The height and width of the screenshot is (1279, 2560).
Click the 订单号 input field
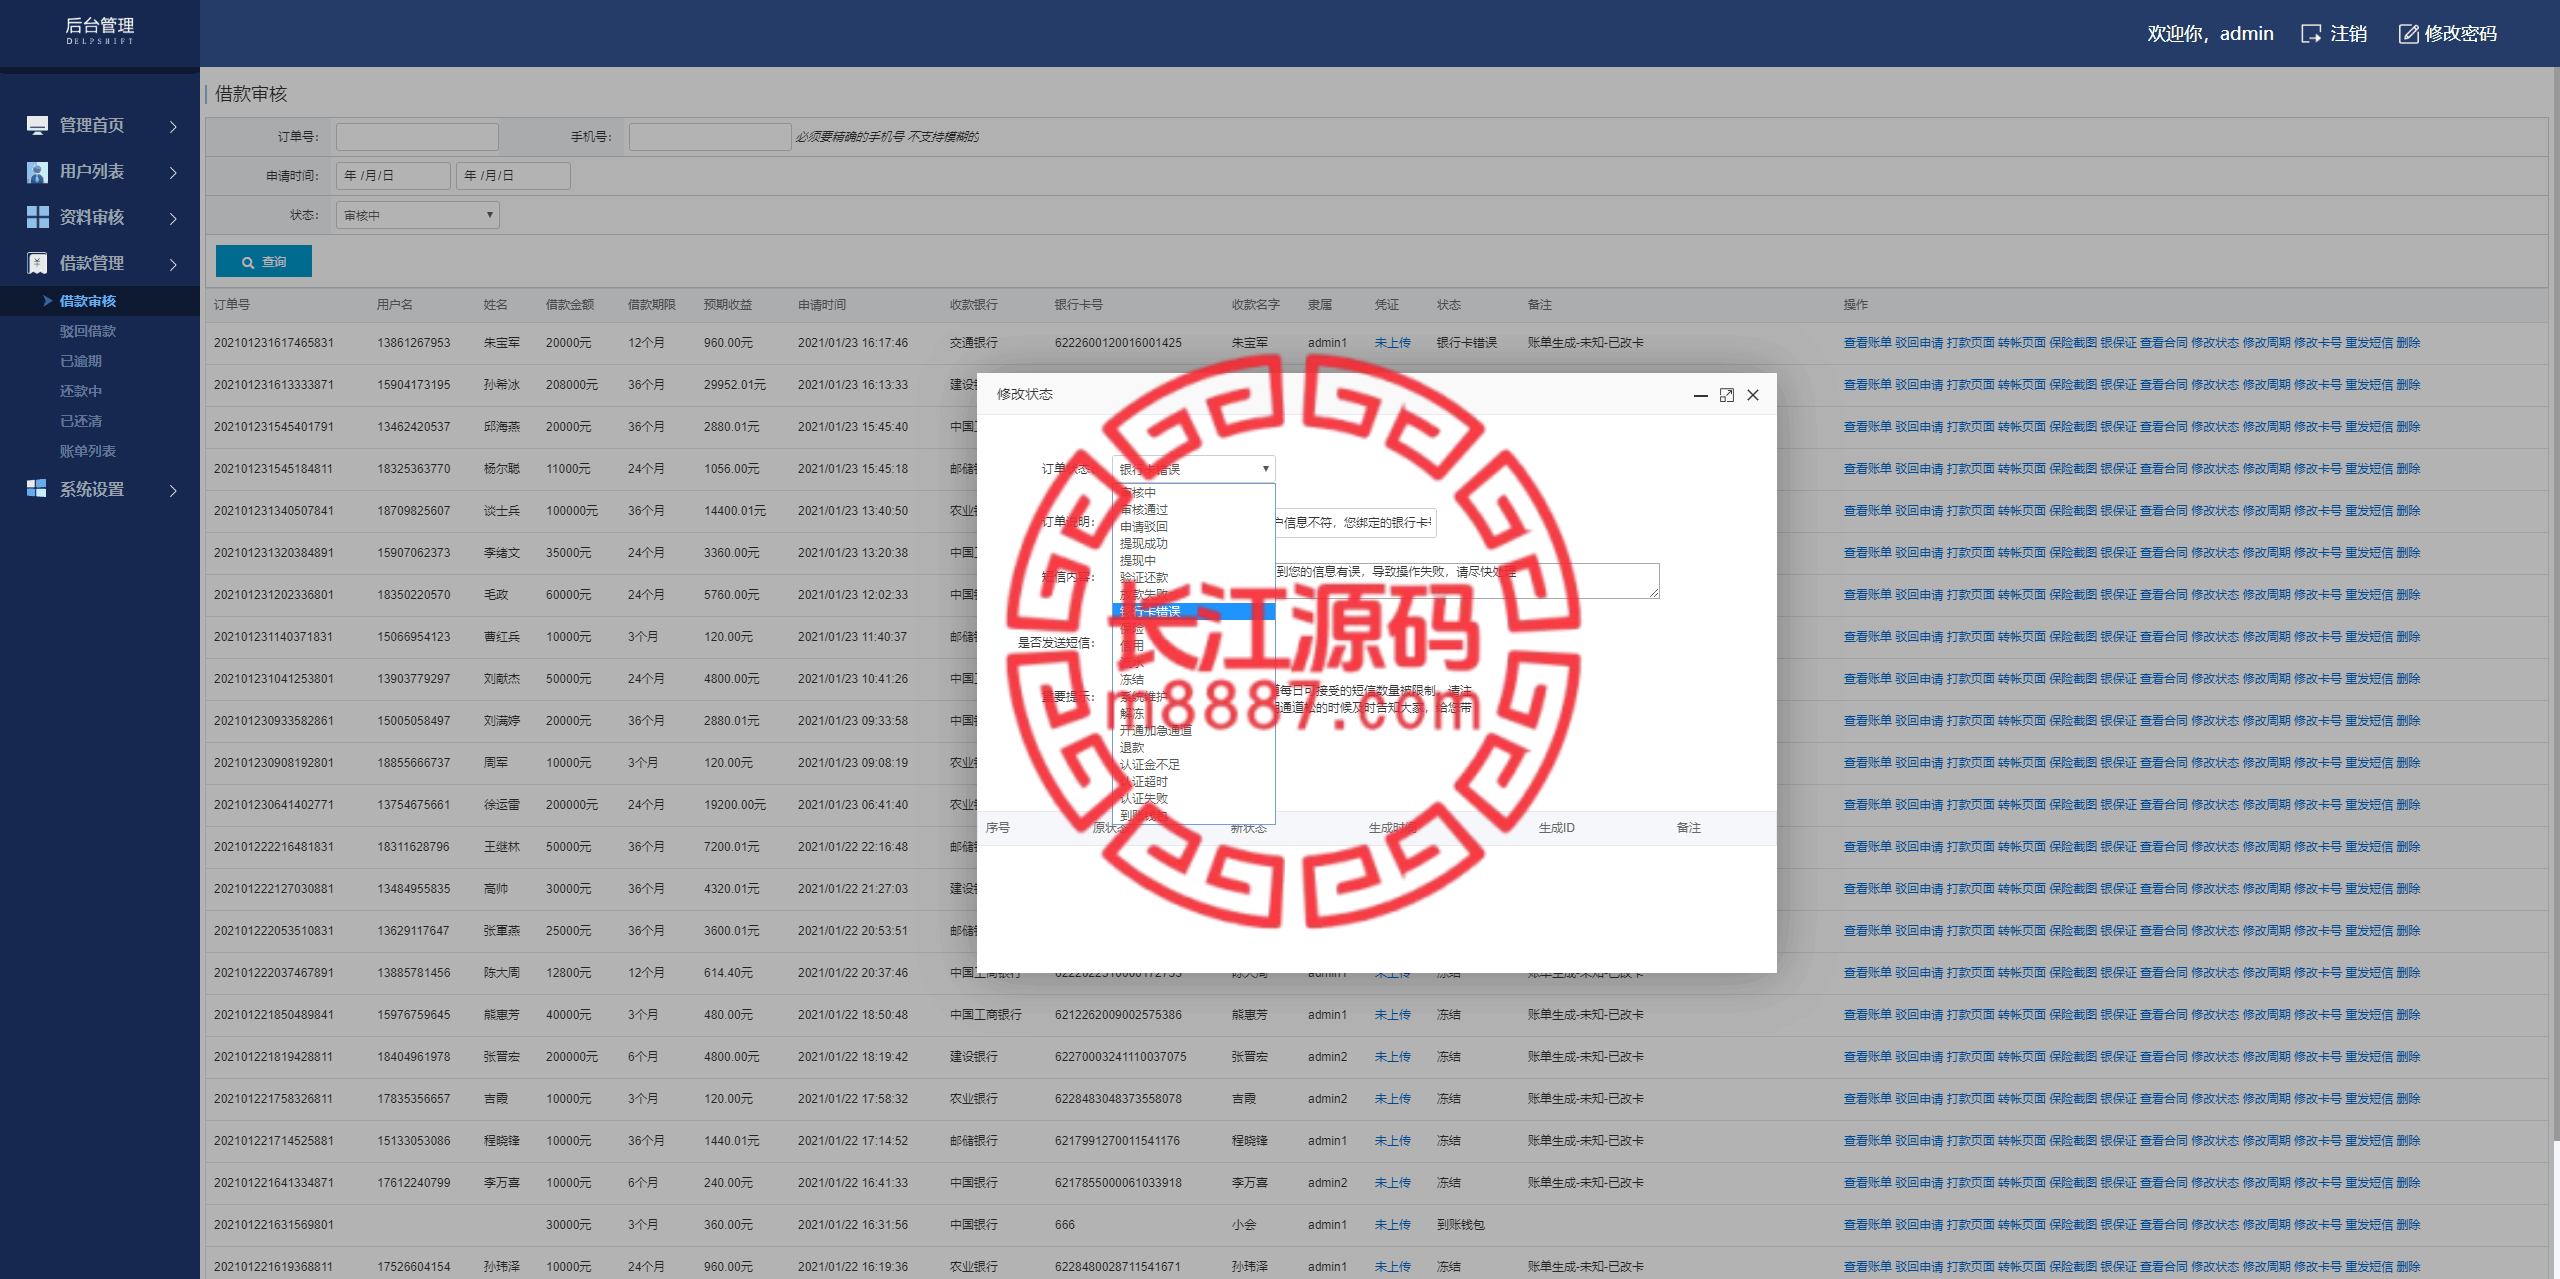(x=421, y=136)
